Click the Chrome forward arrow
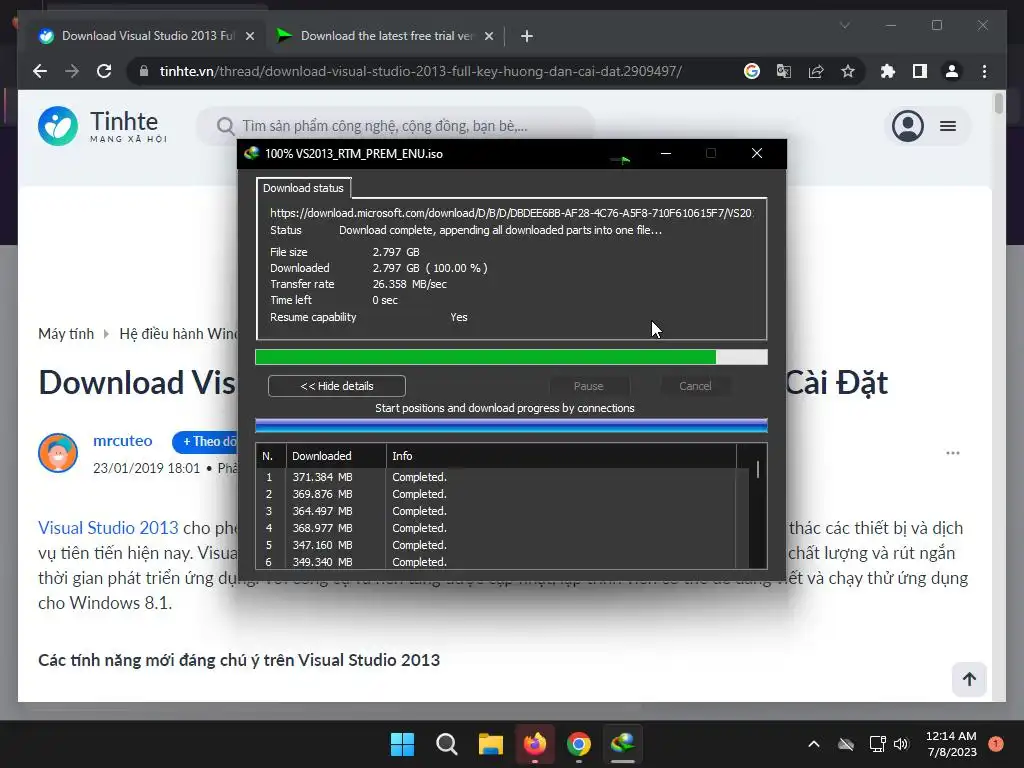The height and width of the screenshot is (768, 1024). [72, 71]
